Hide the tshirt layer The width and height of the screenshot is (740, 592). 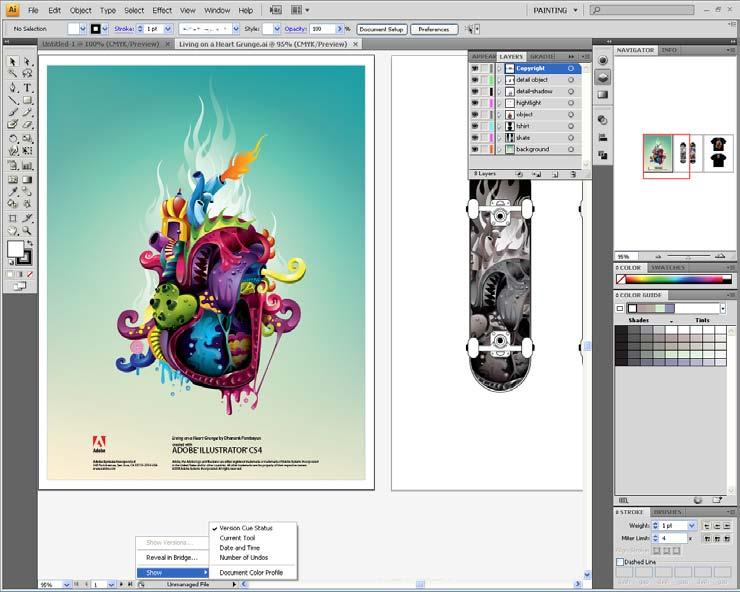click(x=475, y=126)
